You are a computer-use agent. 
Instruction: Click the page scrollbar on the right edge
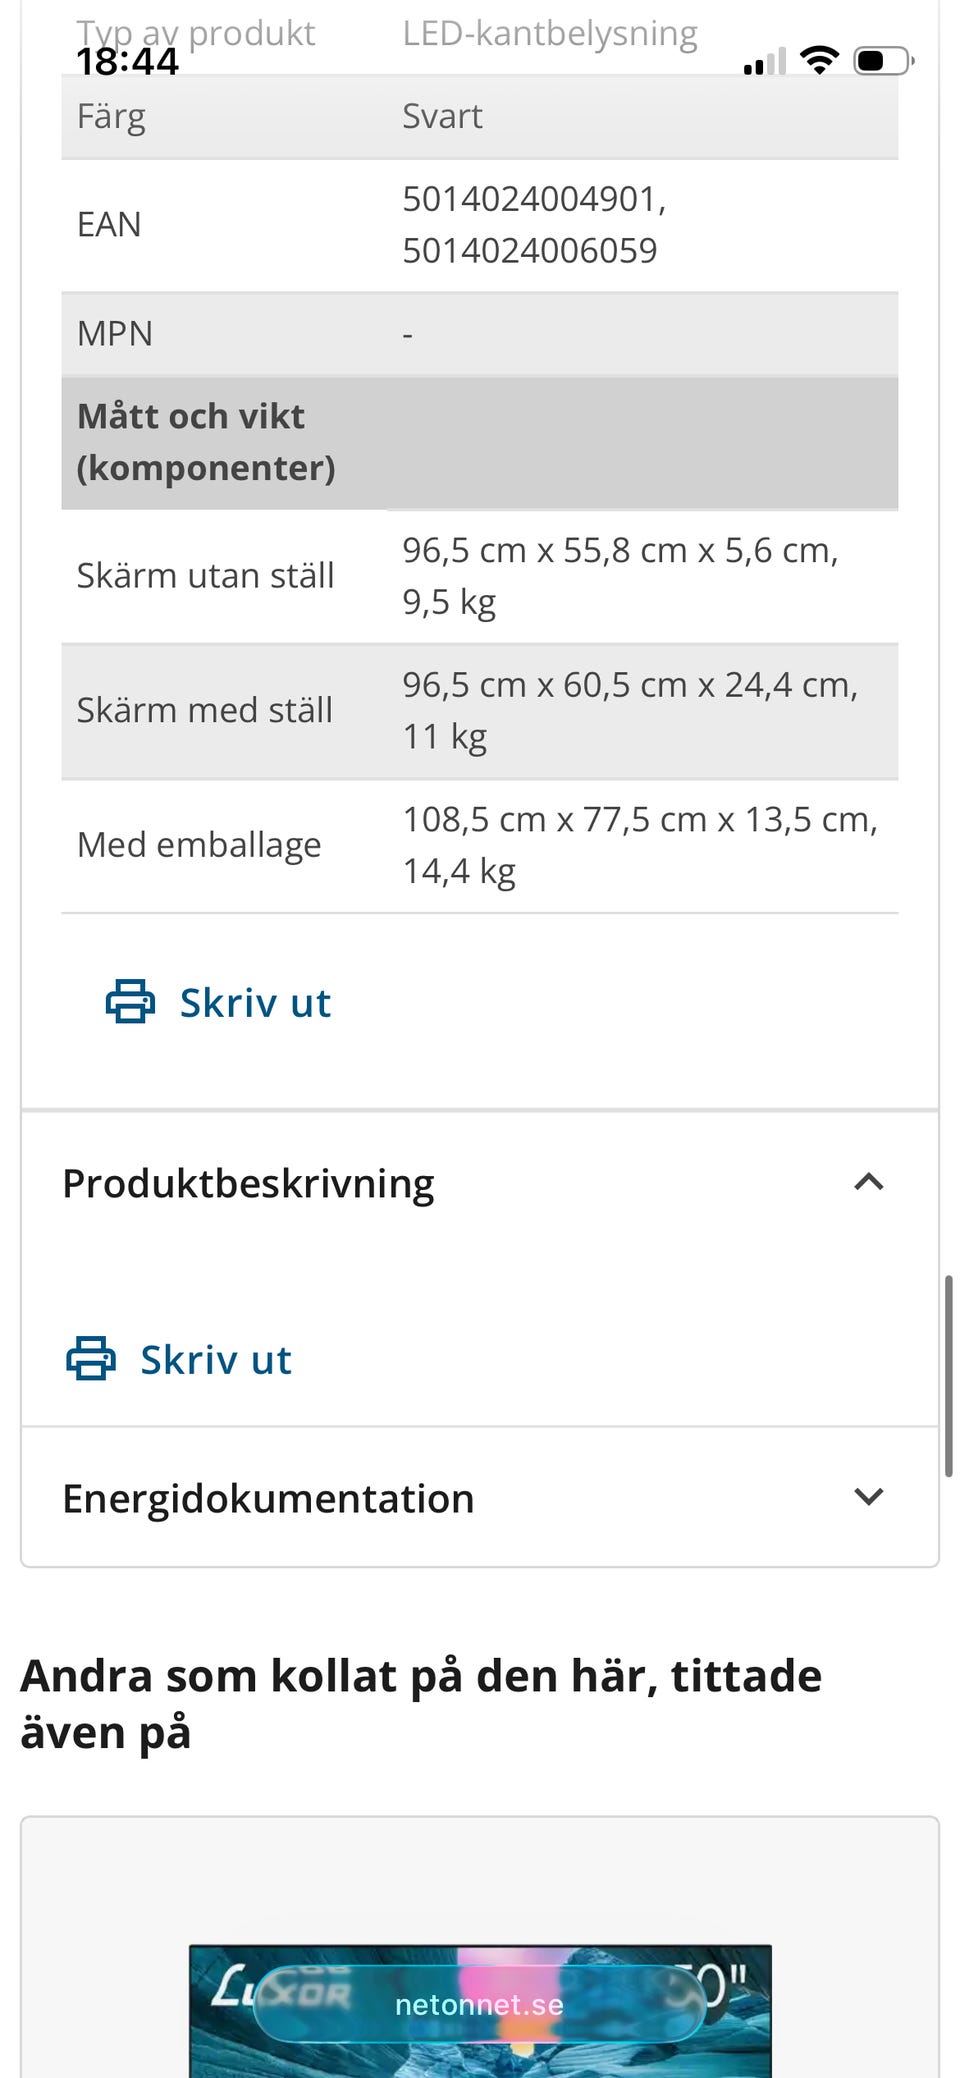[x=948, y=1375]
